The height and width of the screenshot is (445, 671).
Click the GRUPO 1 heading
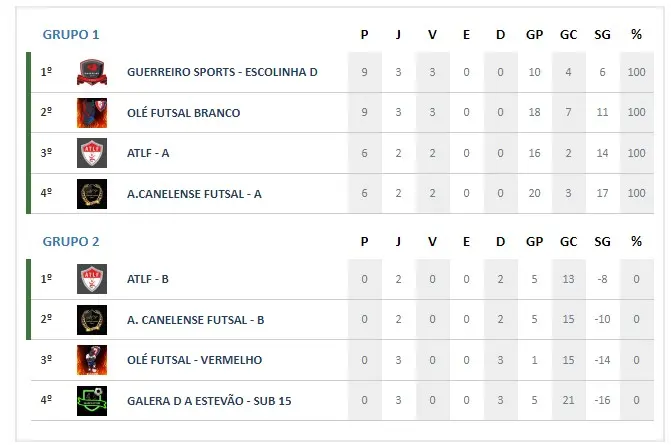71,35
